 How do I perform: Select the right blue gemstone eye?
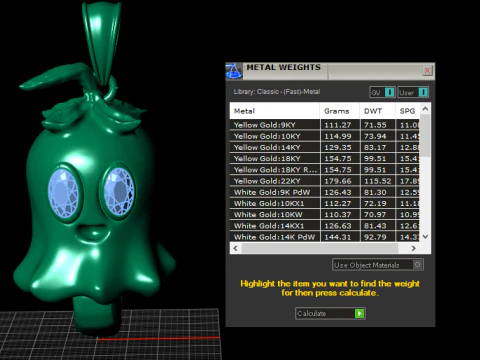point(119,191)
